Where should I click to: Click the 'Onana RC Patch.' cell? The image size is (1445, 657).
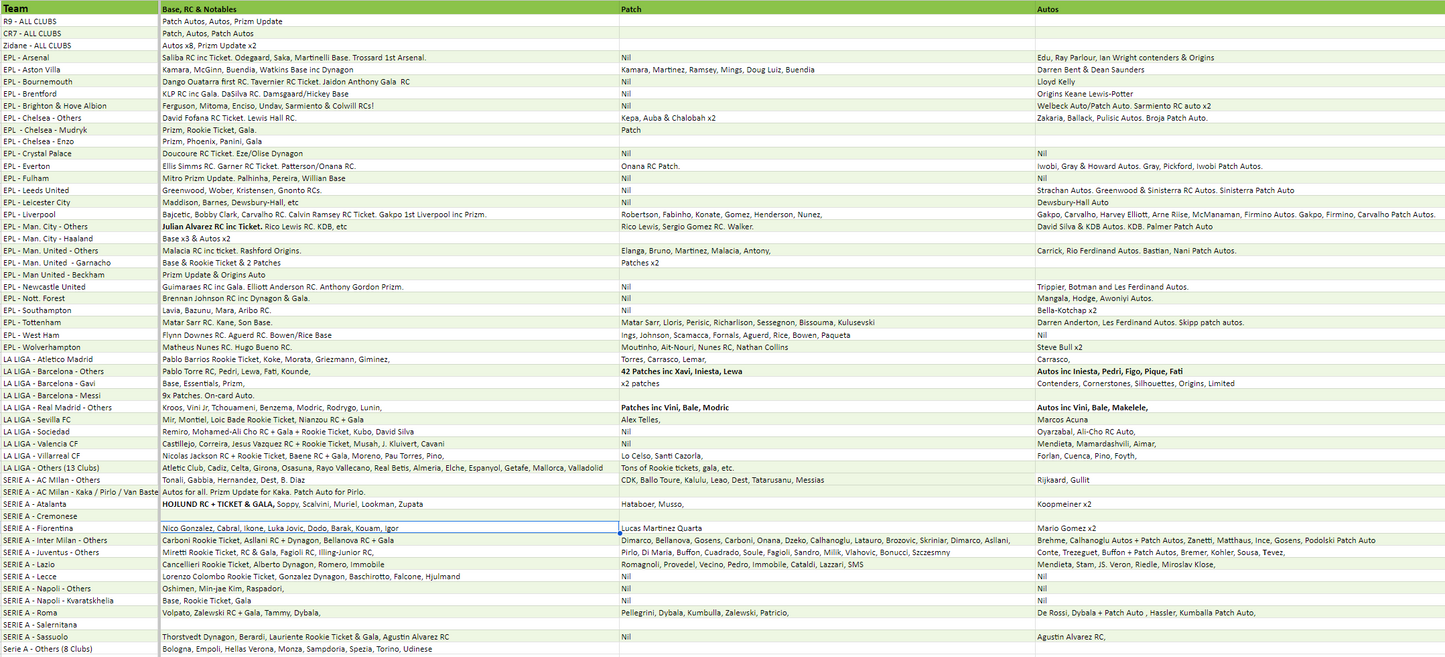pos(826,166)
